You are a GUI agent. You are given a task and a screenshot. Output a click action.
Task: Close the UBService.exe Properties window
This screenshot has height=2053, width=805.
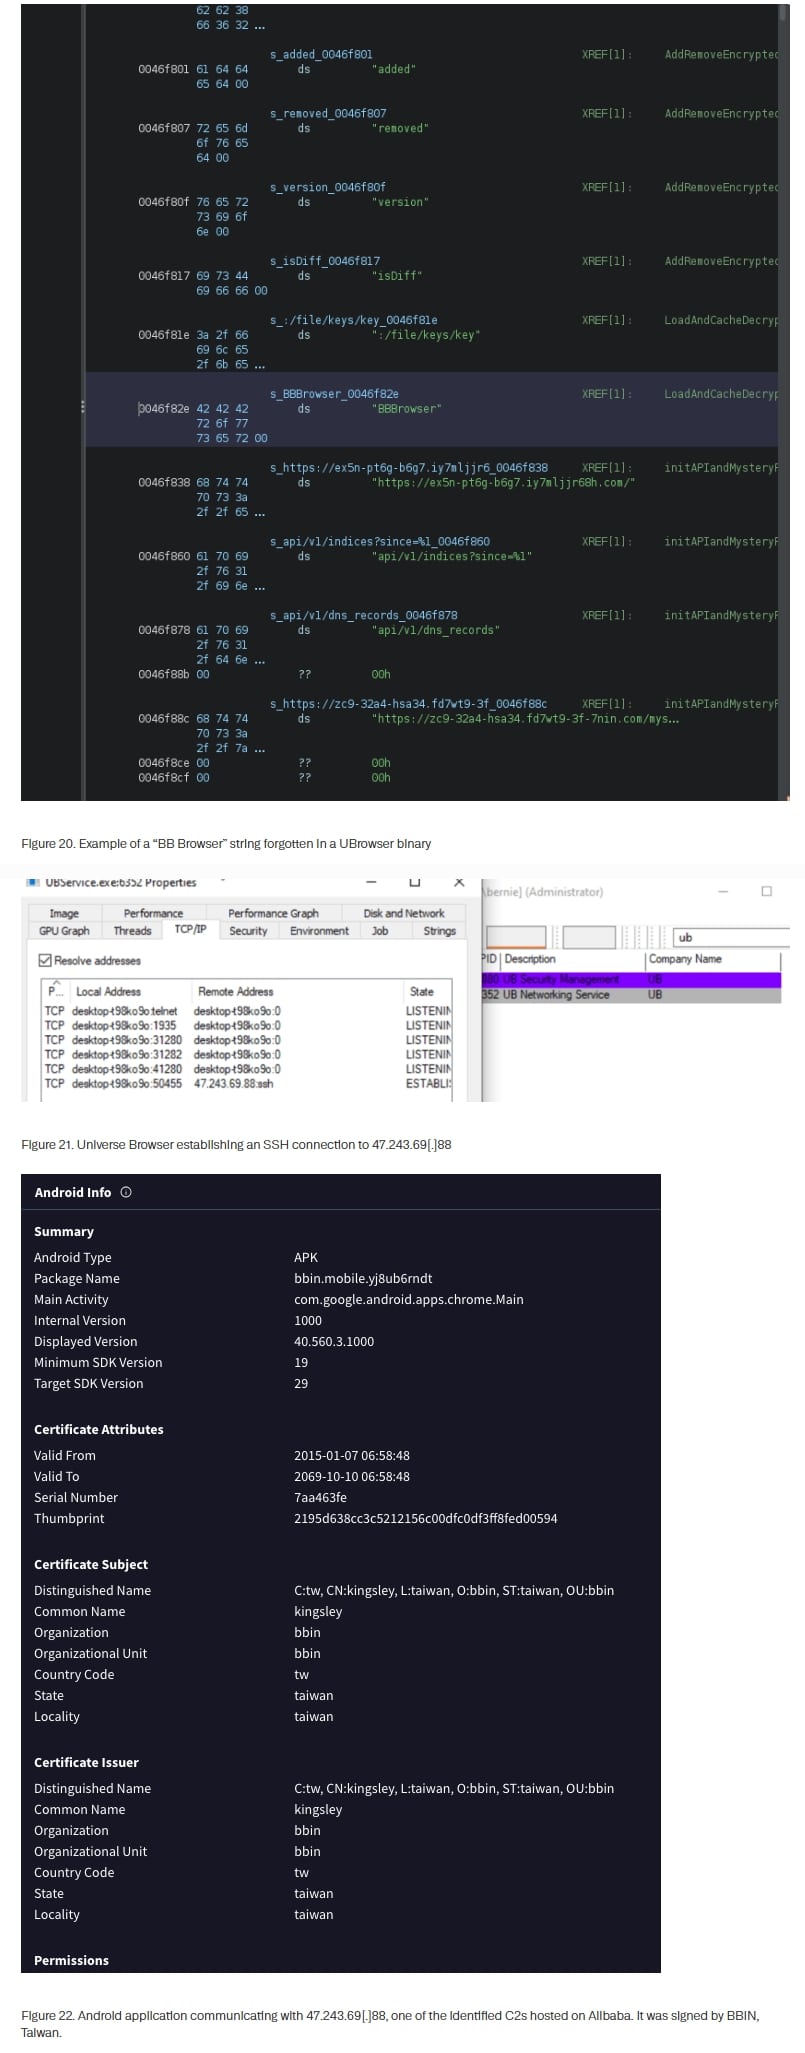point(459,882)
